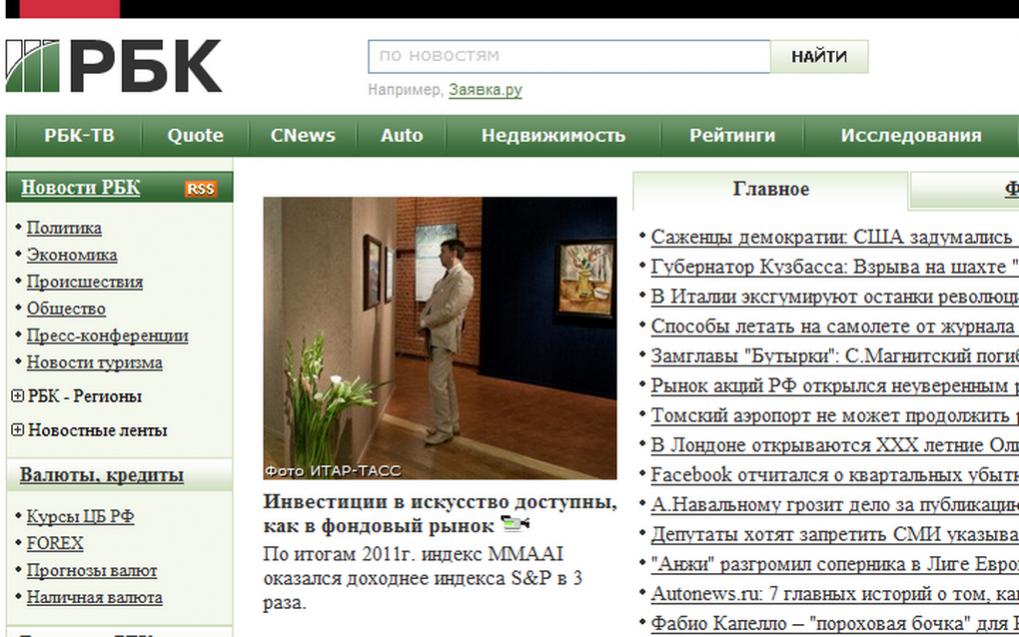
Task: Click the РБК logo
Action: coord(114,66)
